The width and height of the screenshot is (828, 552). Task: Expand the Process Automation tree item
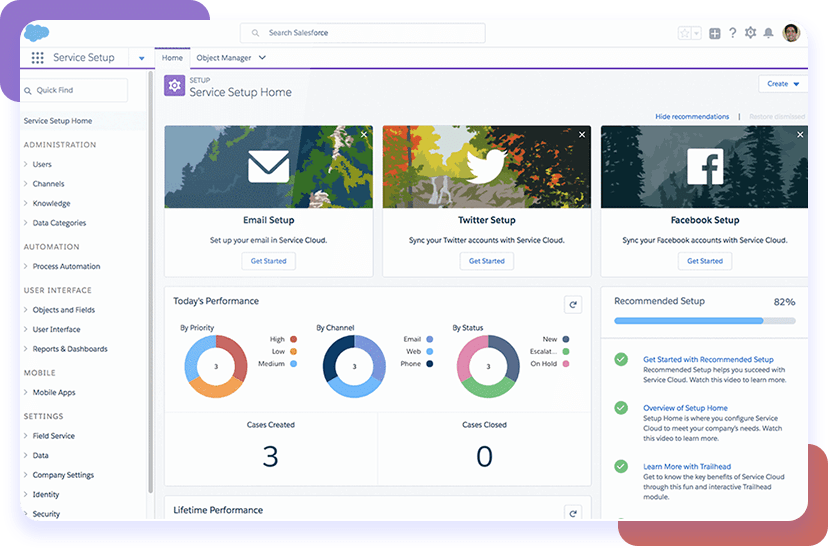pos(25,266)
